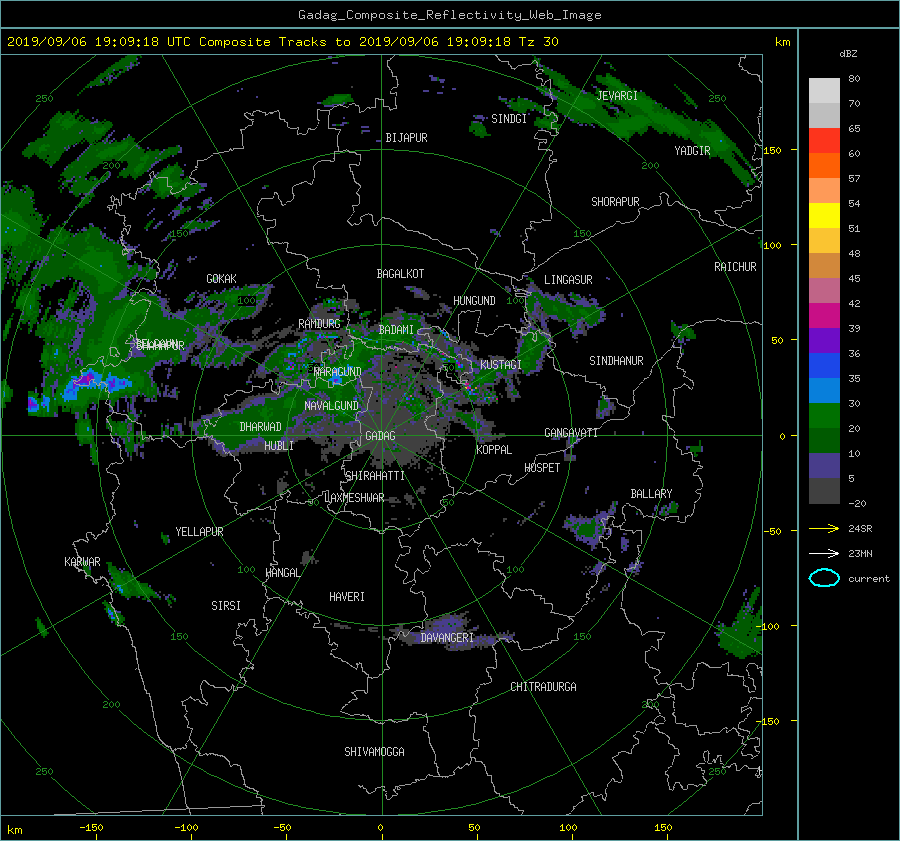Viewport: 900px width, 841px height.
Task: Select the light blue 30 dBZ swatch
Action: [824, 391]
